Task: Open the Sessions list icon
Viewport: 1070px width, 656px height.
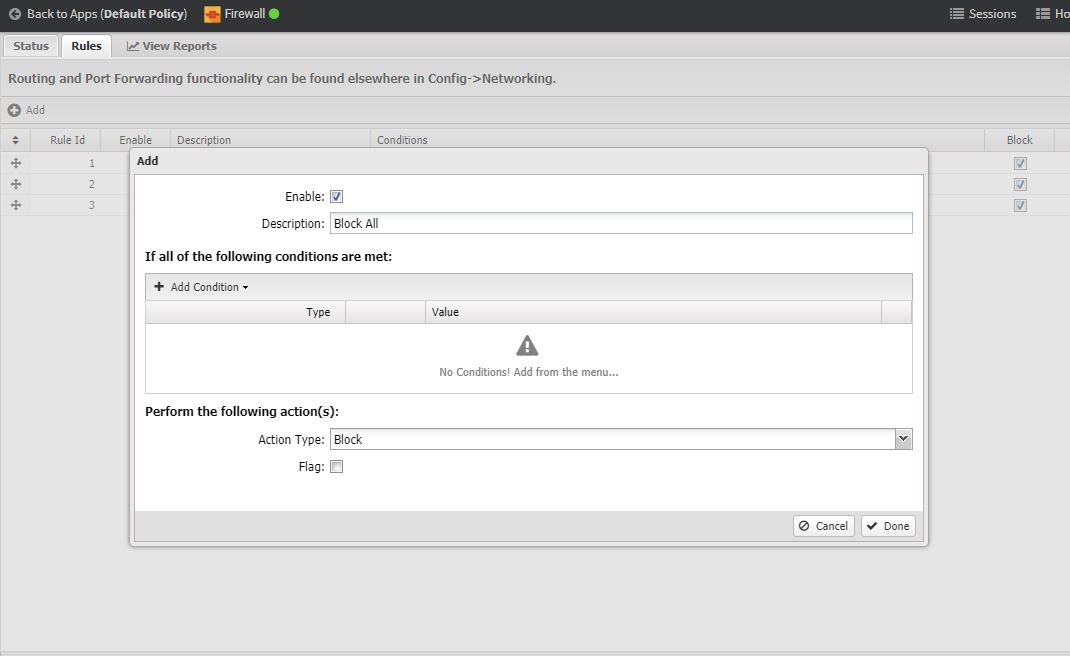Action: (x=957, y=14)
